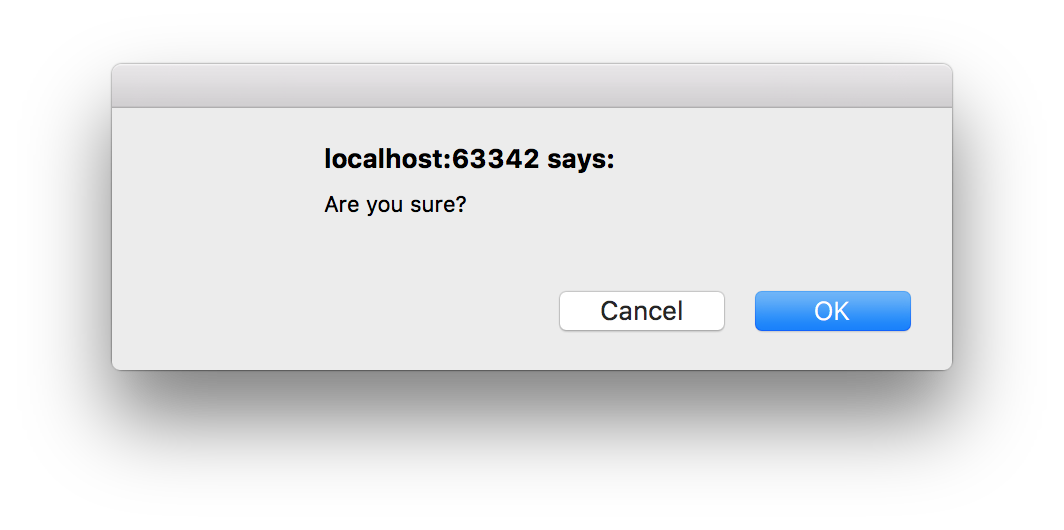Select the word 'localhost' in the heading
The image size is (1064, 530).
point(385,159)
